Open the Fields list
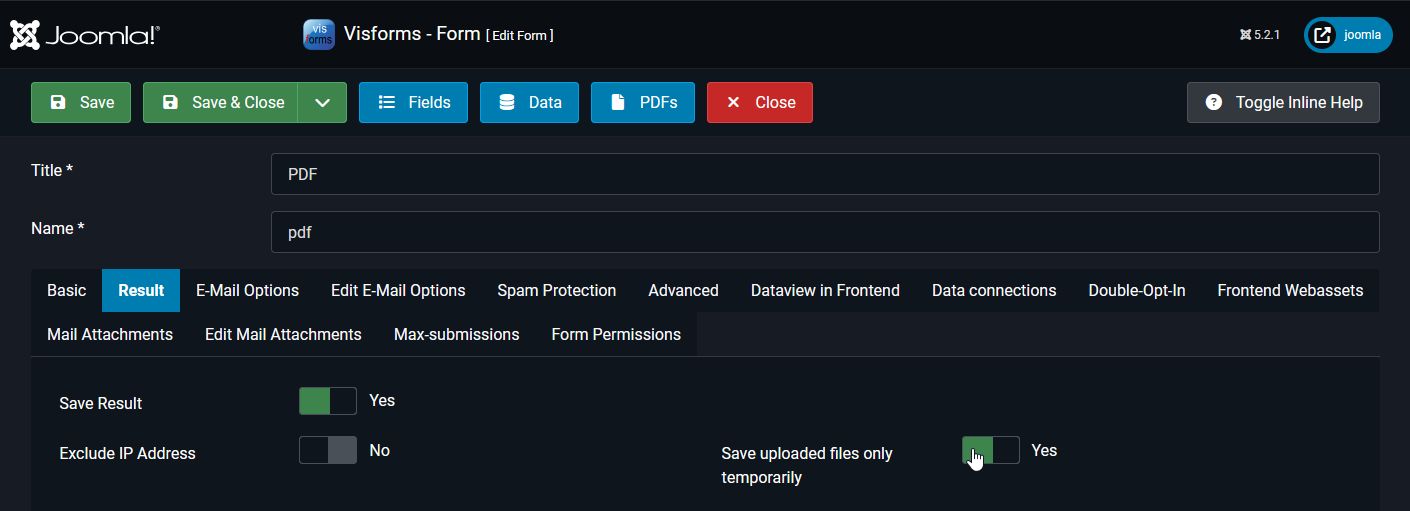The width and height of the screenshot is (1410, 511). [413, 102]
